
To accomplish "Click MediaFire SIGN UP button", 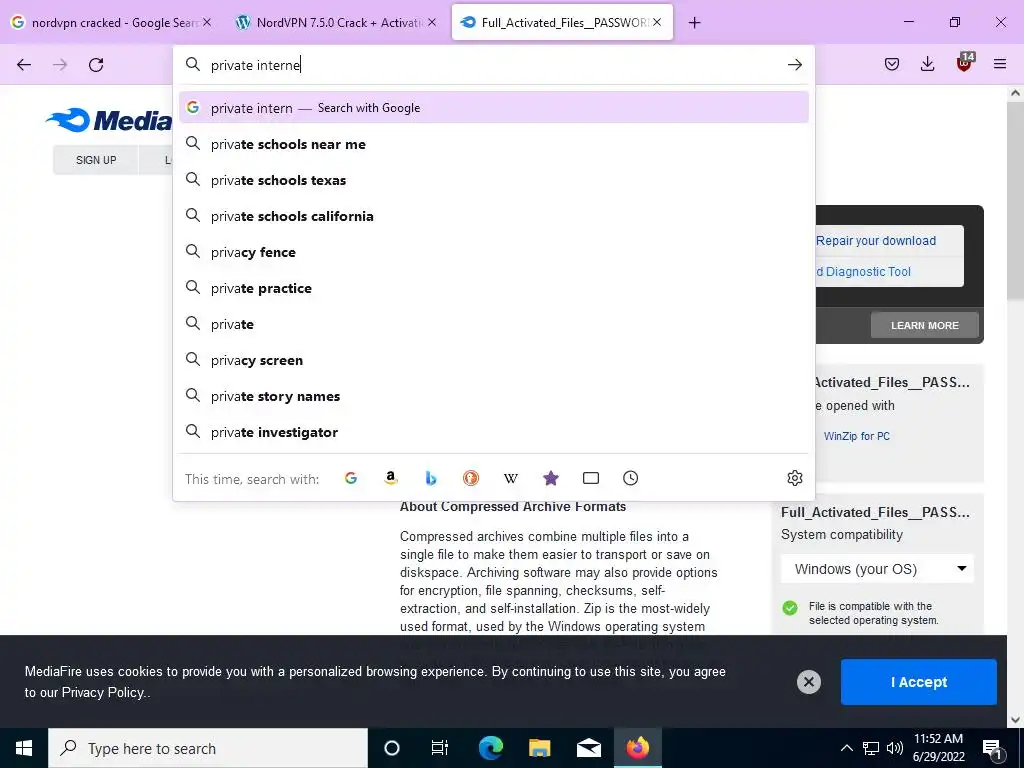I will pyautogui.click(x=96, y=160).
